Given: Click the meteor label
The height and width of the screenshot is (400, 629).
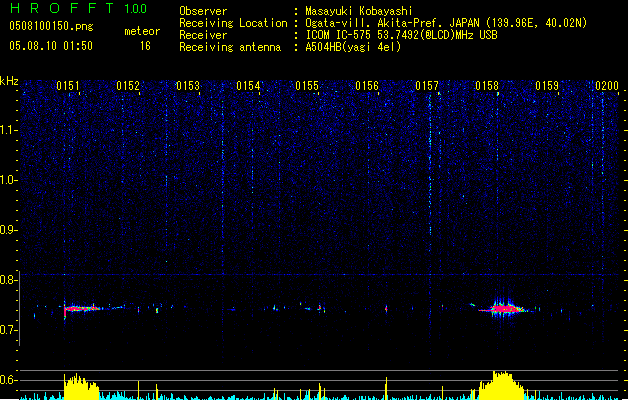Looking at the screenshot, I should (142, 31).
